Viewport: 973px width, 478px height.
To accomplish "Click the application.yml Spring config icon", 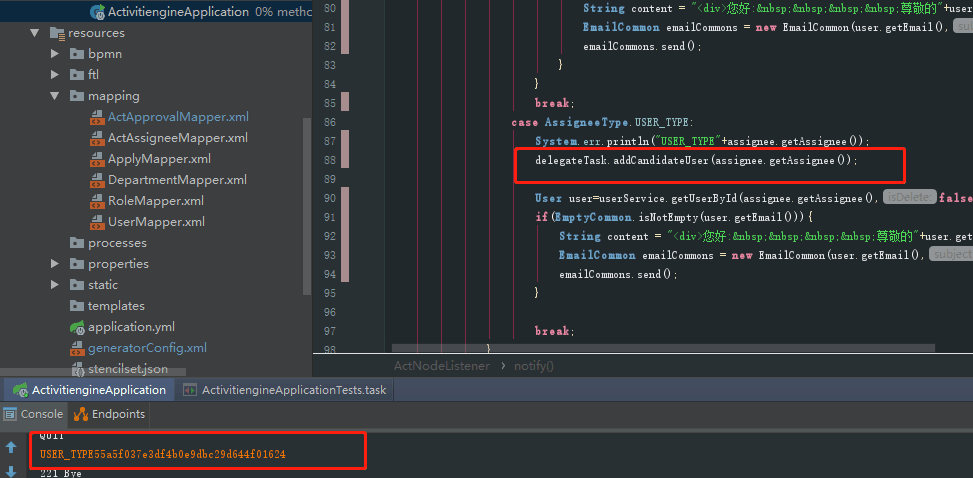I will 77,327.
